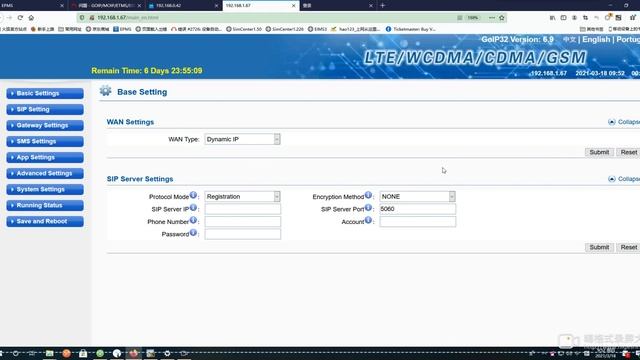Open the SimCenter1.50 bookmark
Viewport: 640px width, 360px height.
(244, 29)
